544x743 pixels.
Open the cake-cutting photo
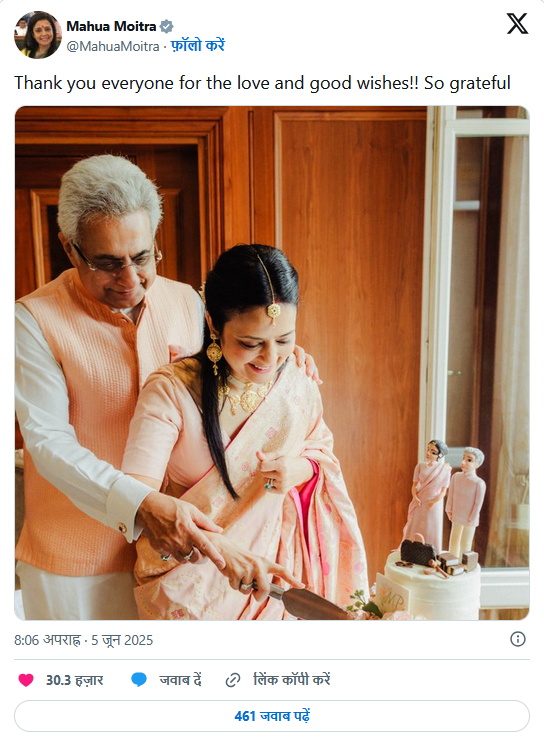(x=272, y=363)
